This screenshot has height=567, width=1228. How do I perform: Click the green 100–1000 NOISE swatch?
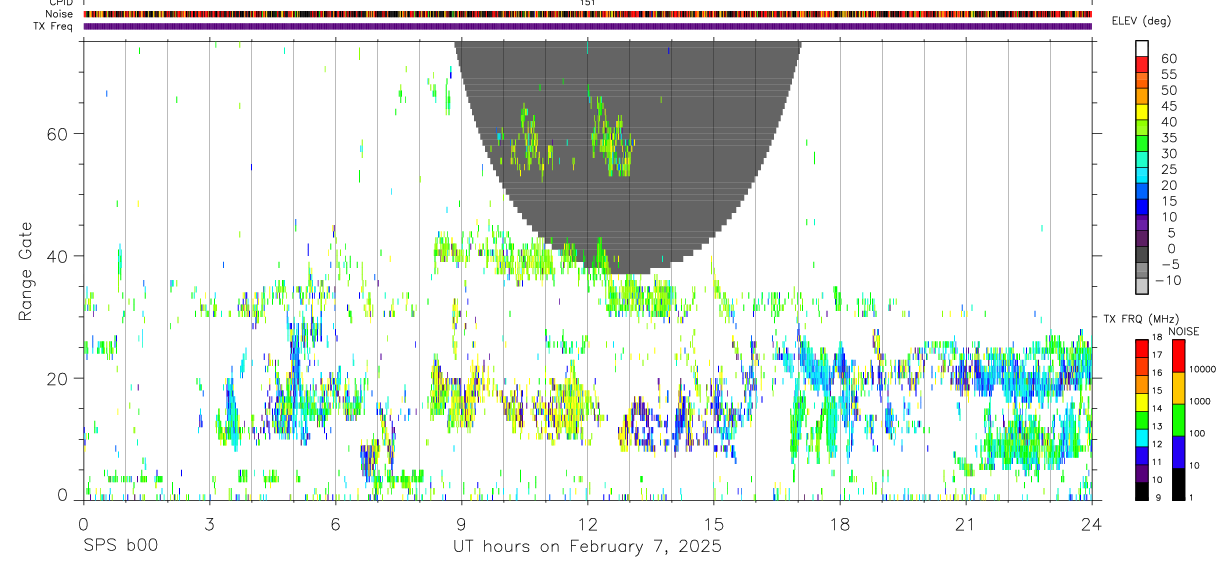point(1178,420)
